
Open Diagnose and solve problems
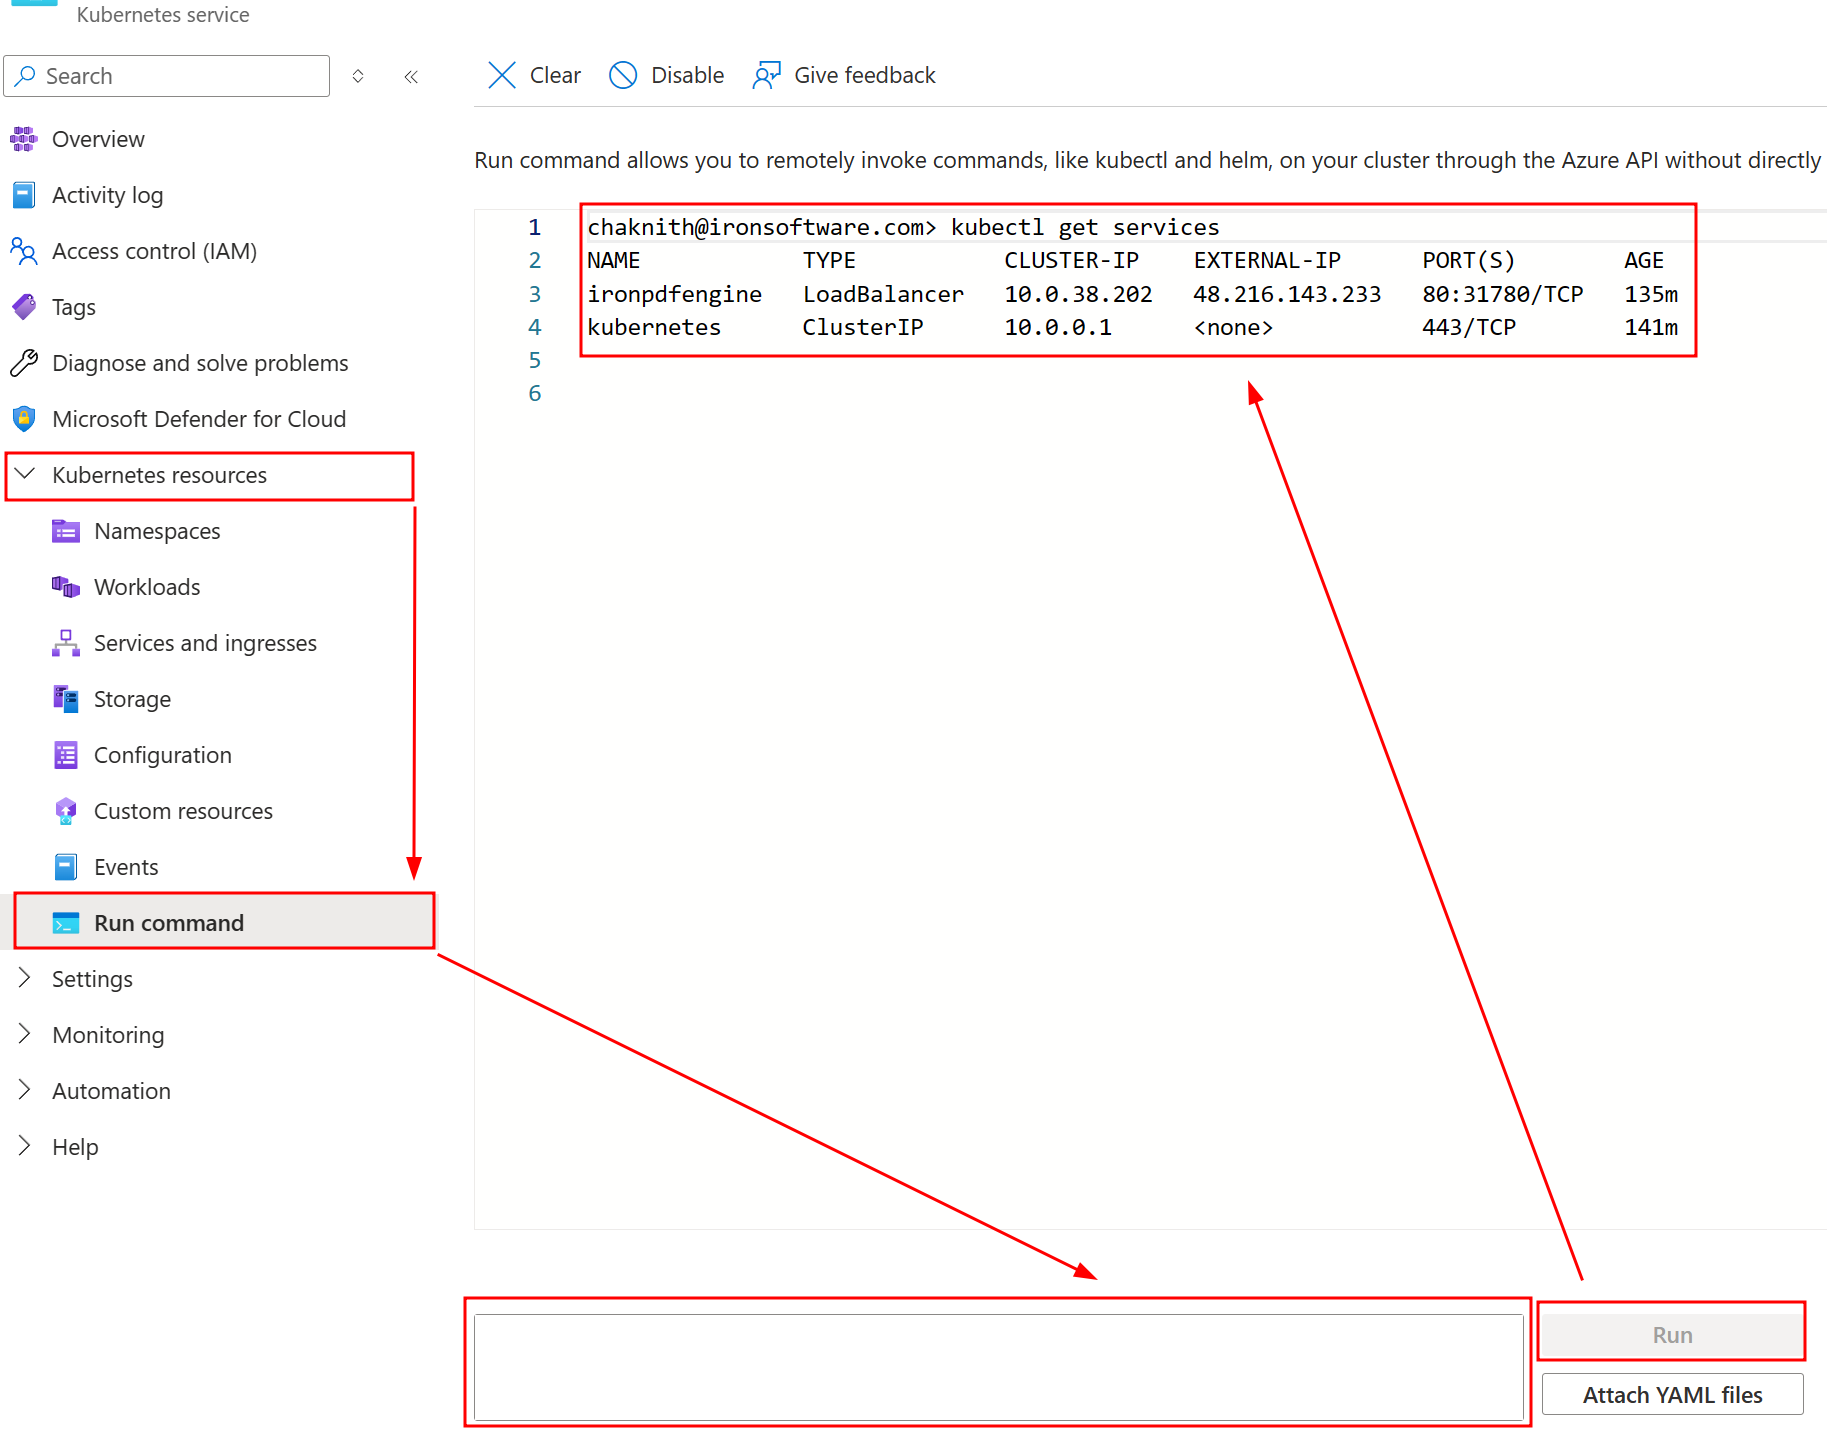[200, 363]
